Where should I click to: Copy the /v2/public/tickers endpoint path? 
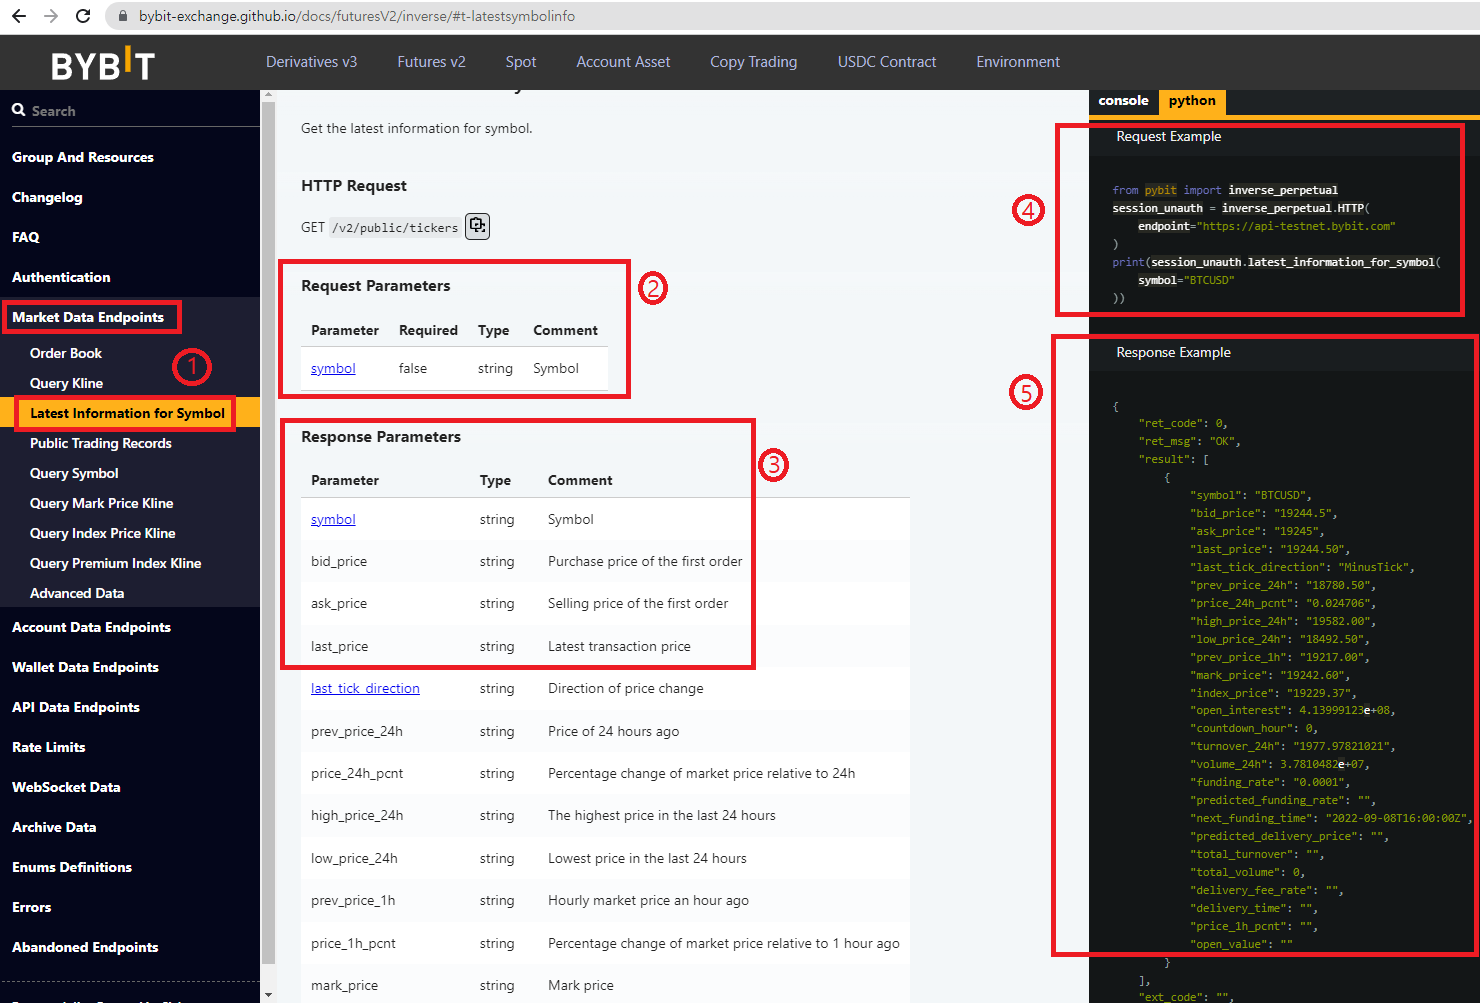(x=478, y=226)
